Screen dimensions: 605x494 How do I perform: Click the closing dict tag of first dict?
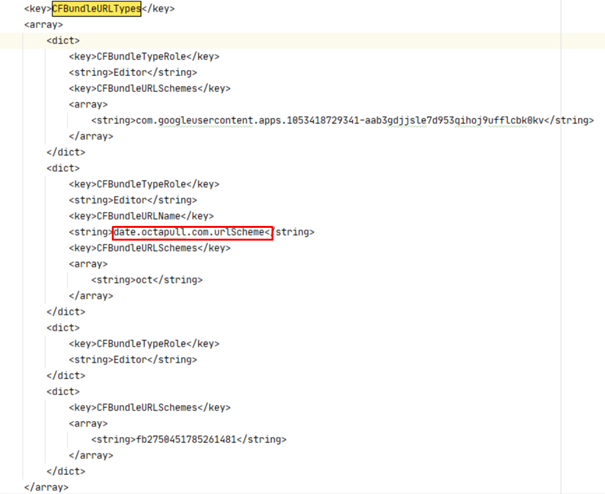click(66, 152)
